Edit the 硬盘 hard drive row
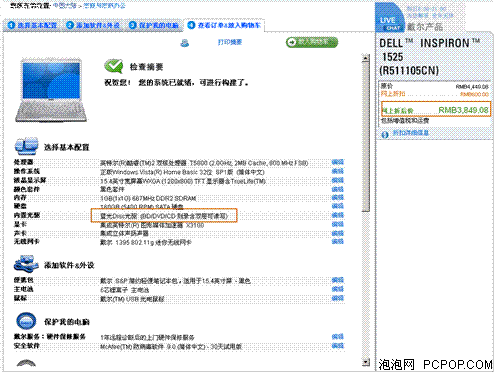 (338, 206)
